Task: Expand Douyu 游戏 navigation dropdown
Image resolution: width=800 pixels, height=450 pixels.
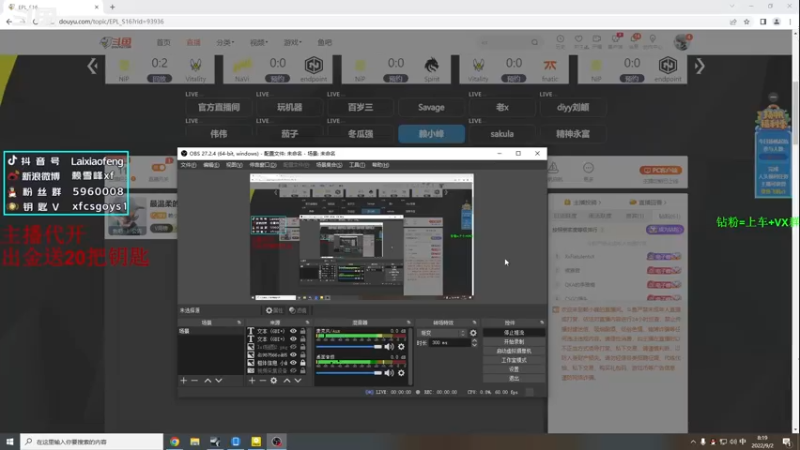Action: pos(292,42)
